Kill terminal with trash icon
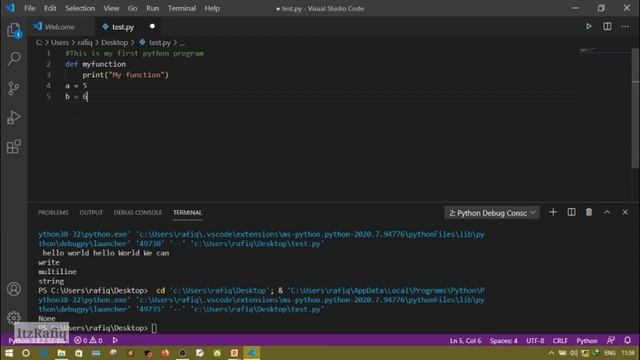 [x=589, y=212]
